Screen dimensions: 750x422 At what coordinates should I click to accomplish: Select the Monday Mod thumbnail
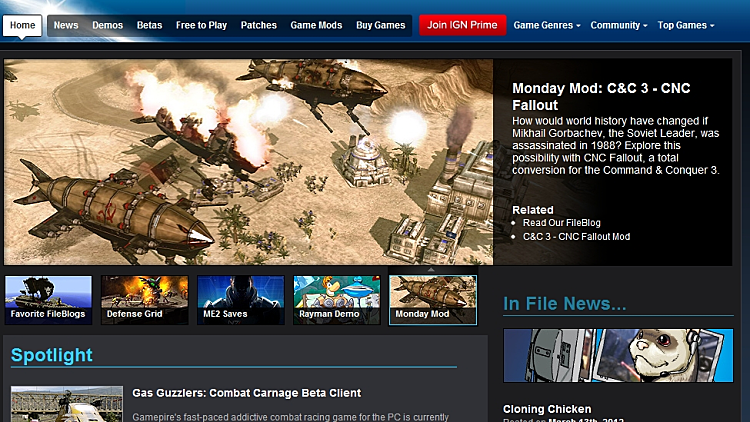[433, 300]
